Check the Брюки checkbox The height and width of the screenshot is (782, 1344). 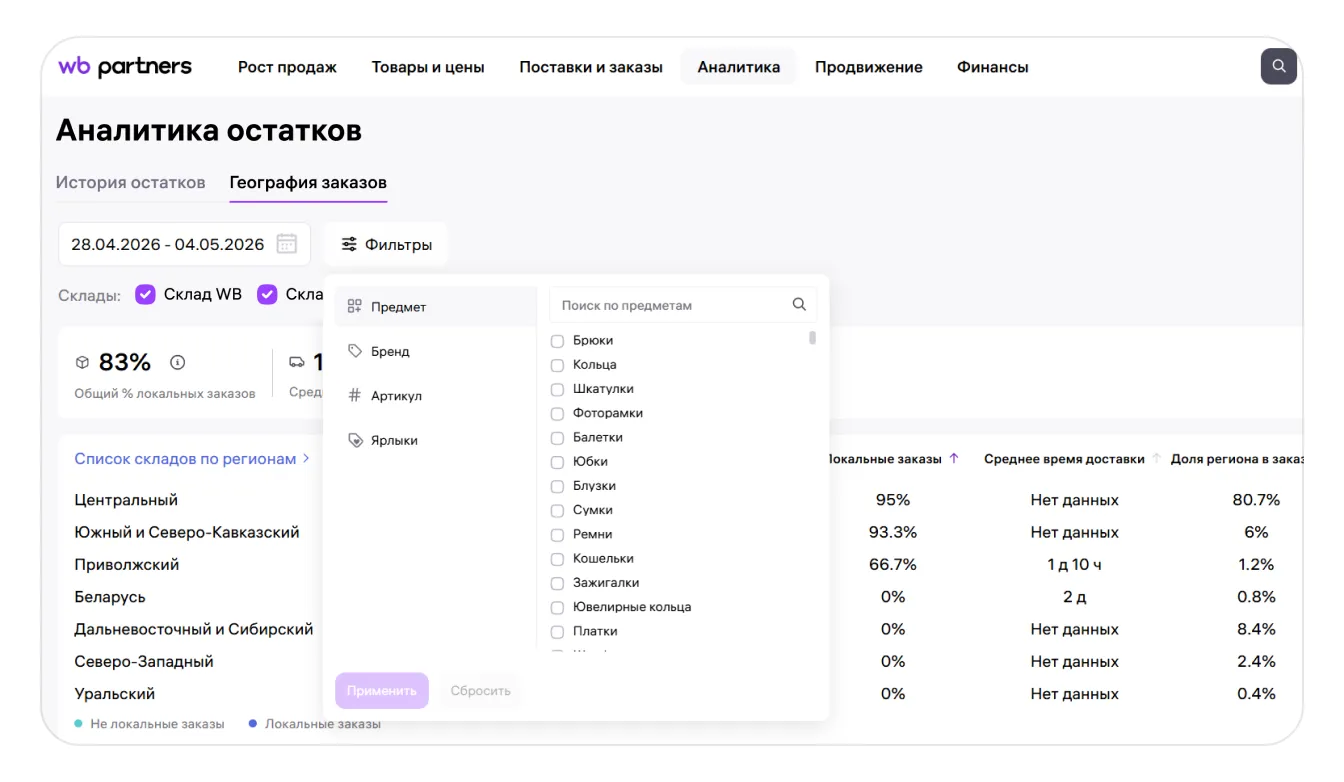(558, 341)
